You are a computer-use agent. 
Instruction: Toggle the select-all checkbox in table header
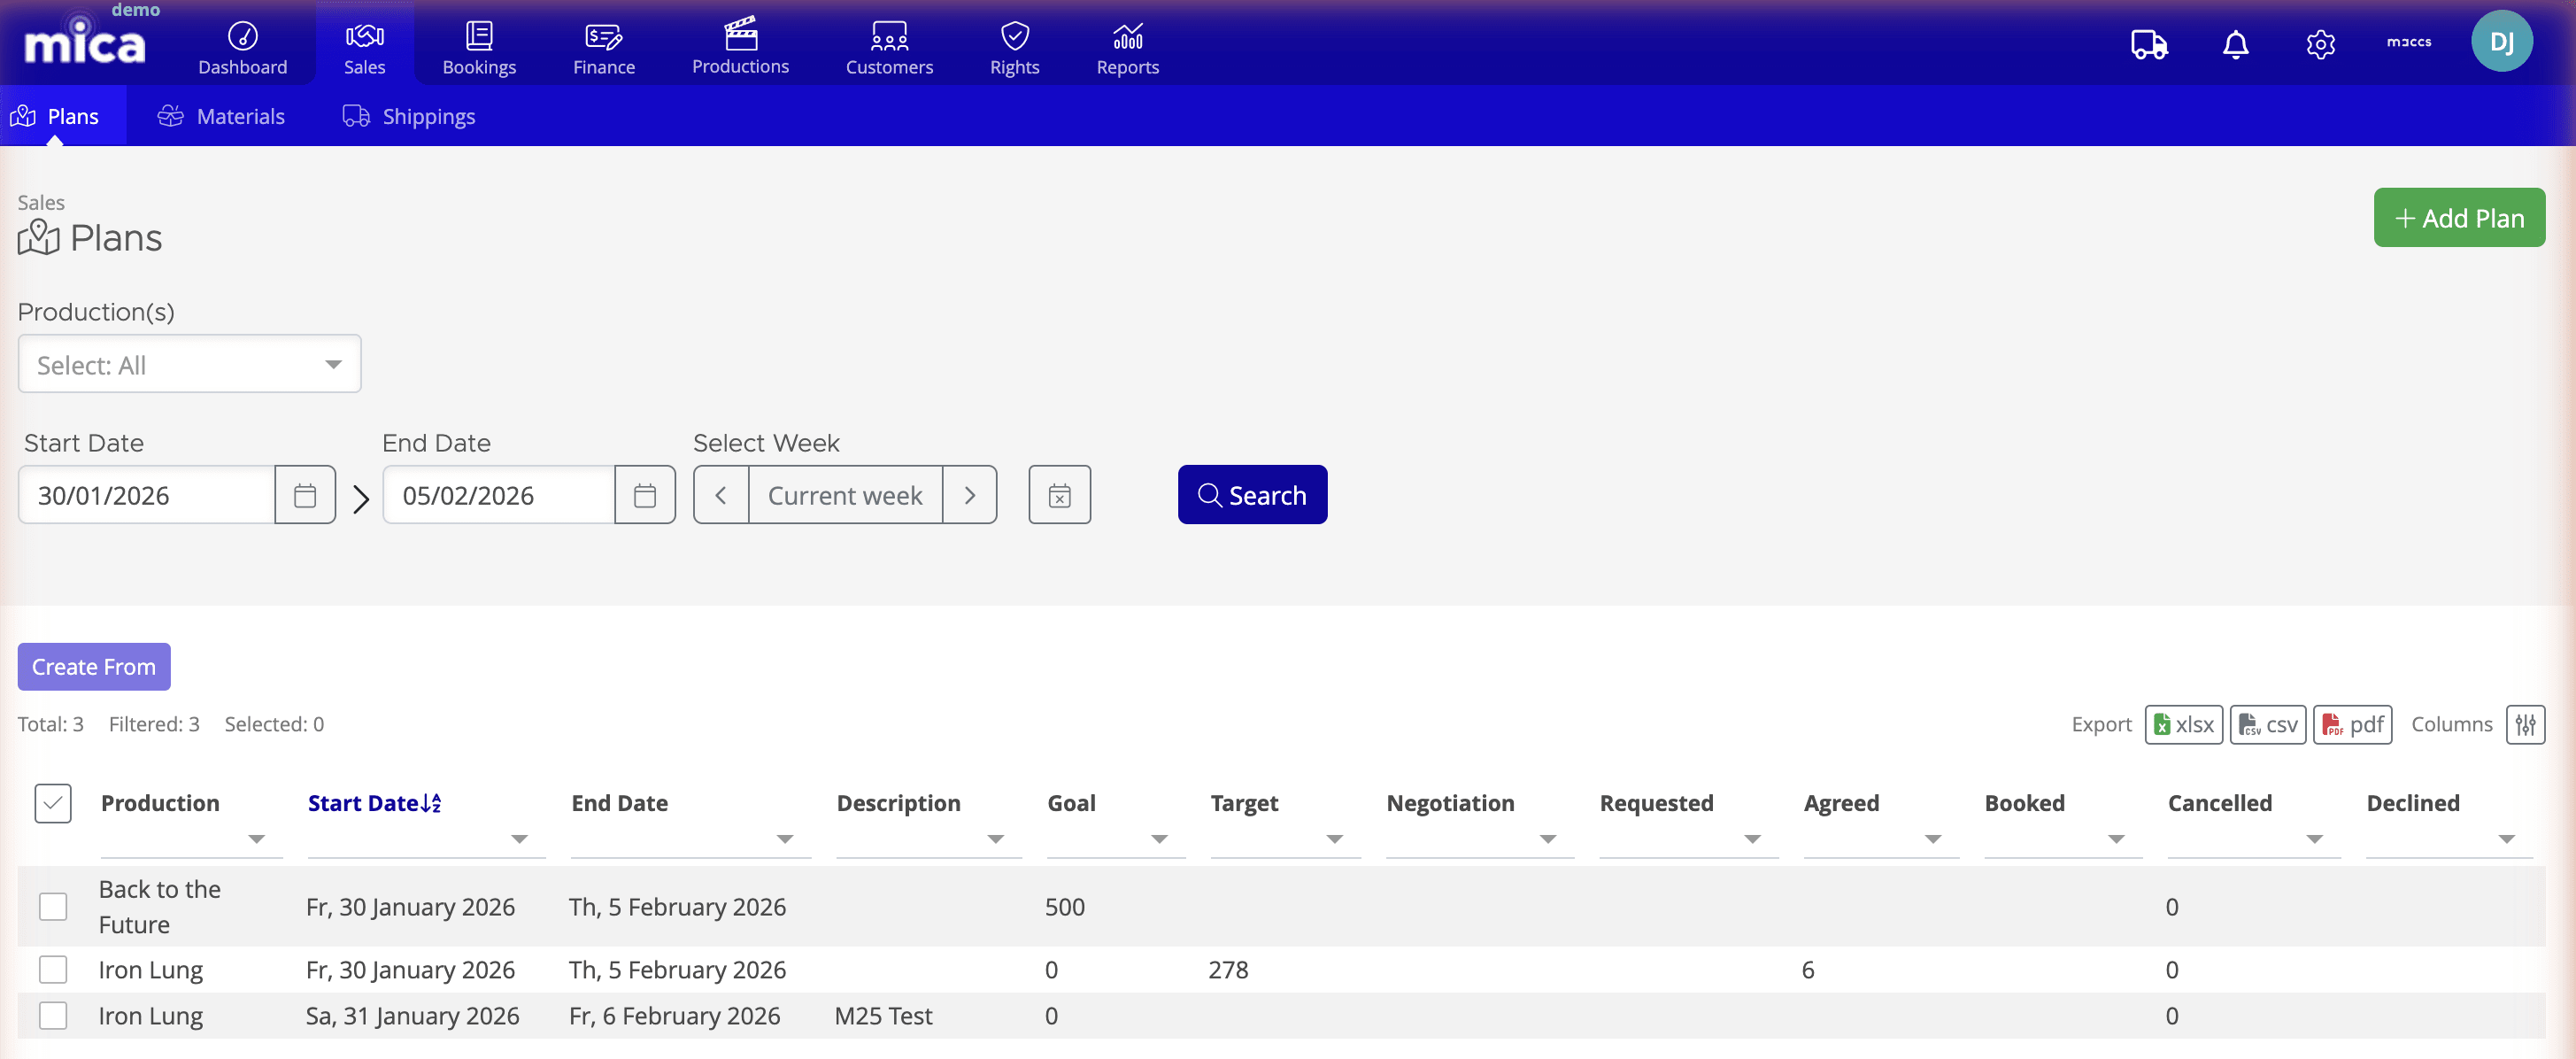[53, 803]
